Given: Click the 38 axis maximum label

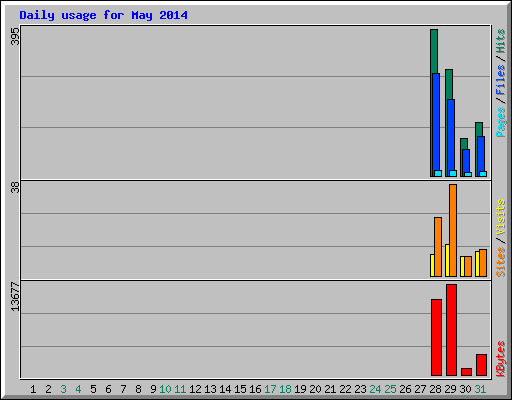Looking at the screenshot, I should tap(15, 187).
